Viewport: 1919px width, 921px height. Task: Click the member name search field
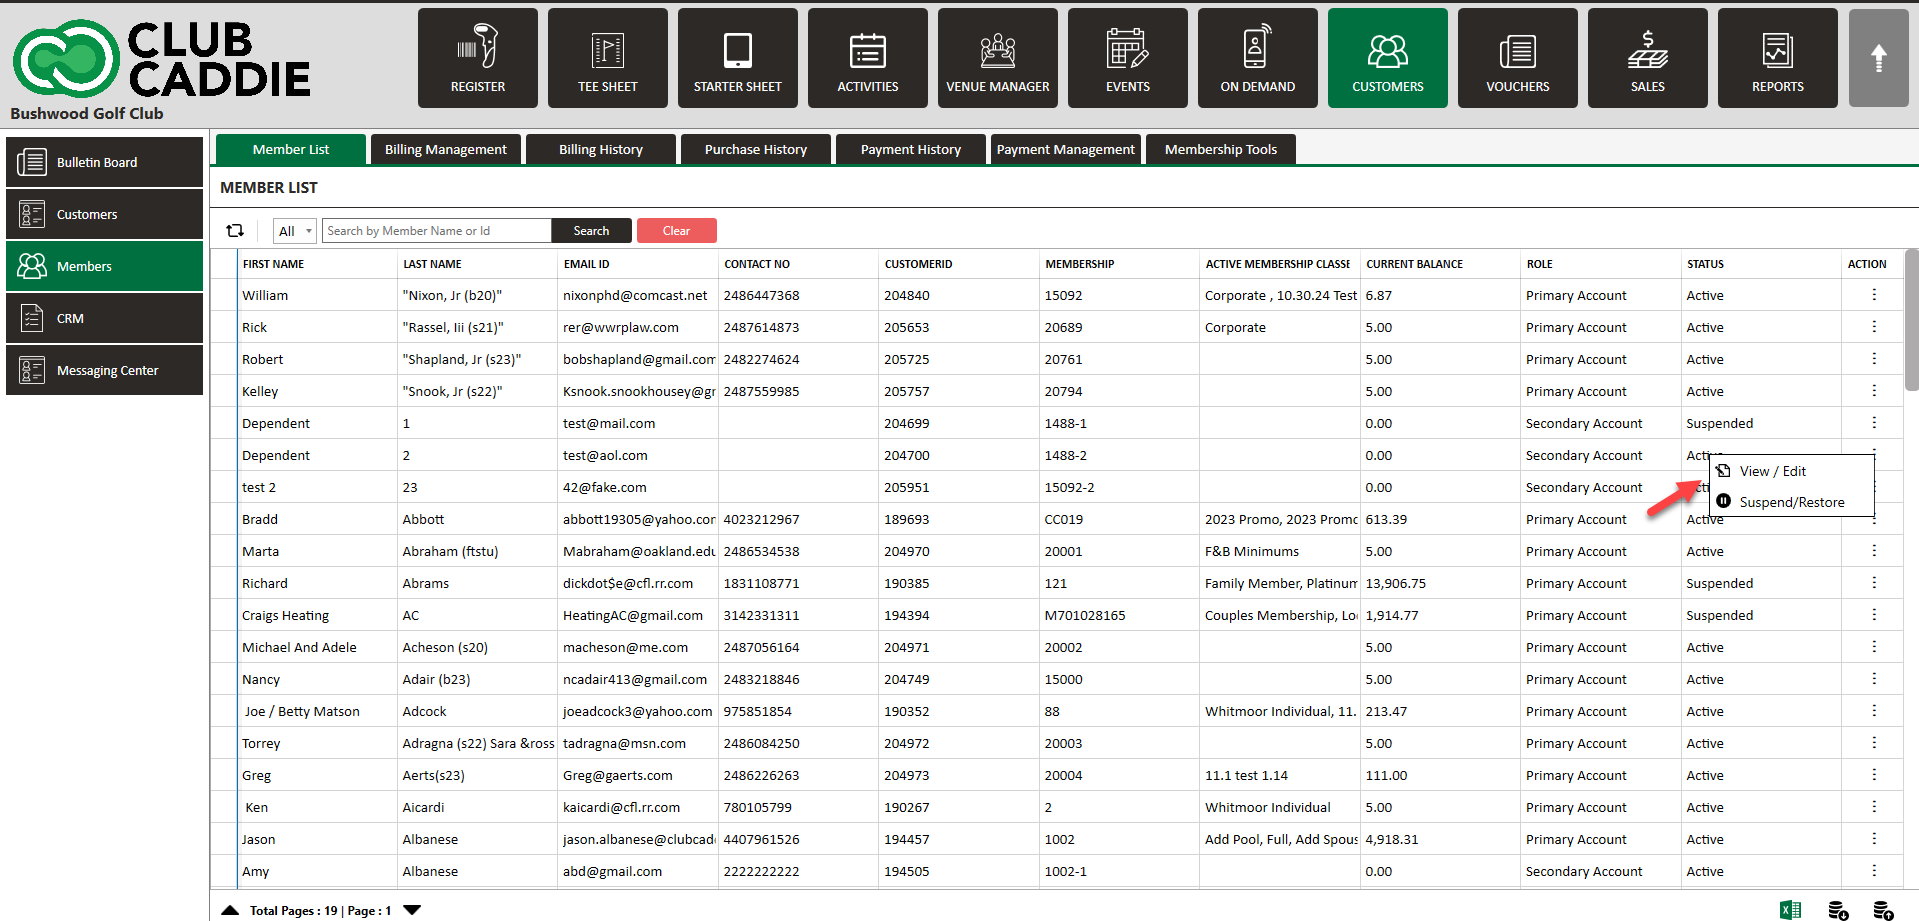(x=436, y=231)
